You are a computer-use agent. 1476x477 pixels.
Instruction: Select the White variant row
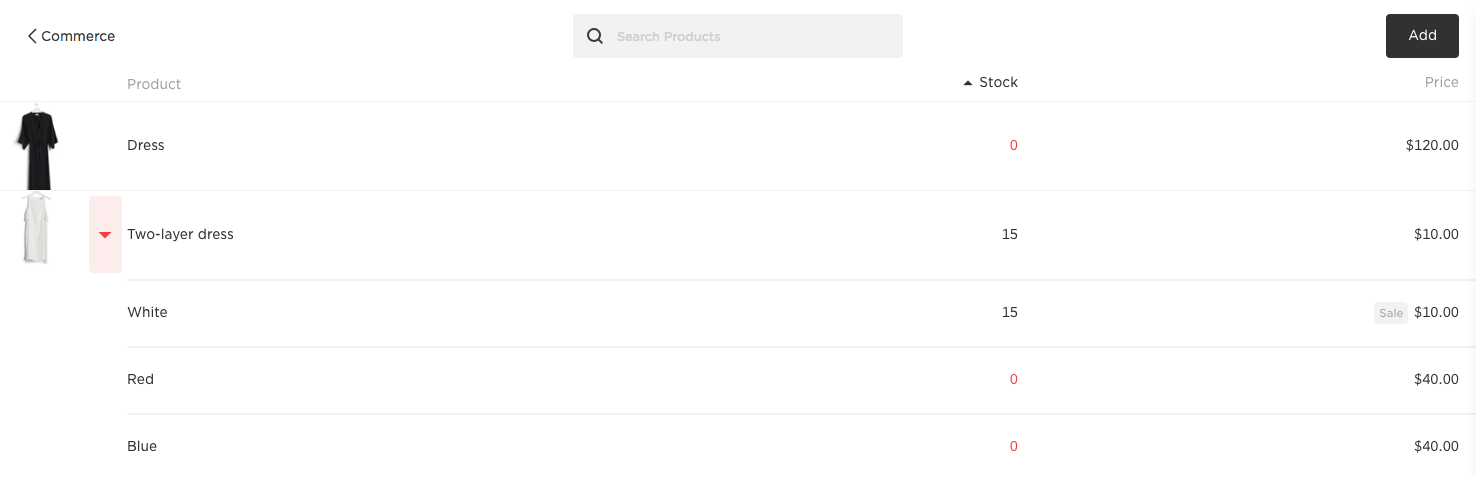click(148, 312)
